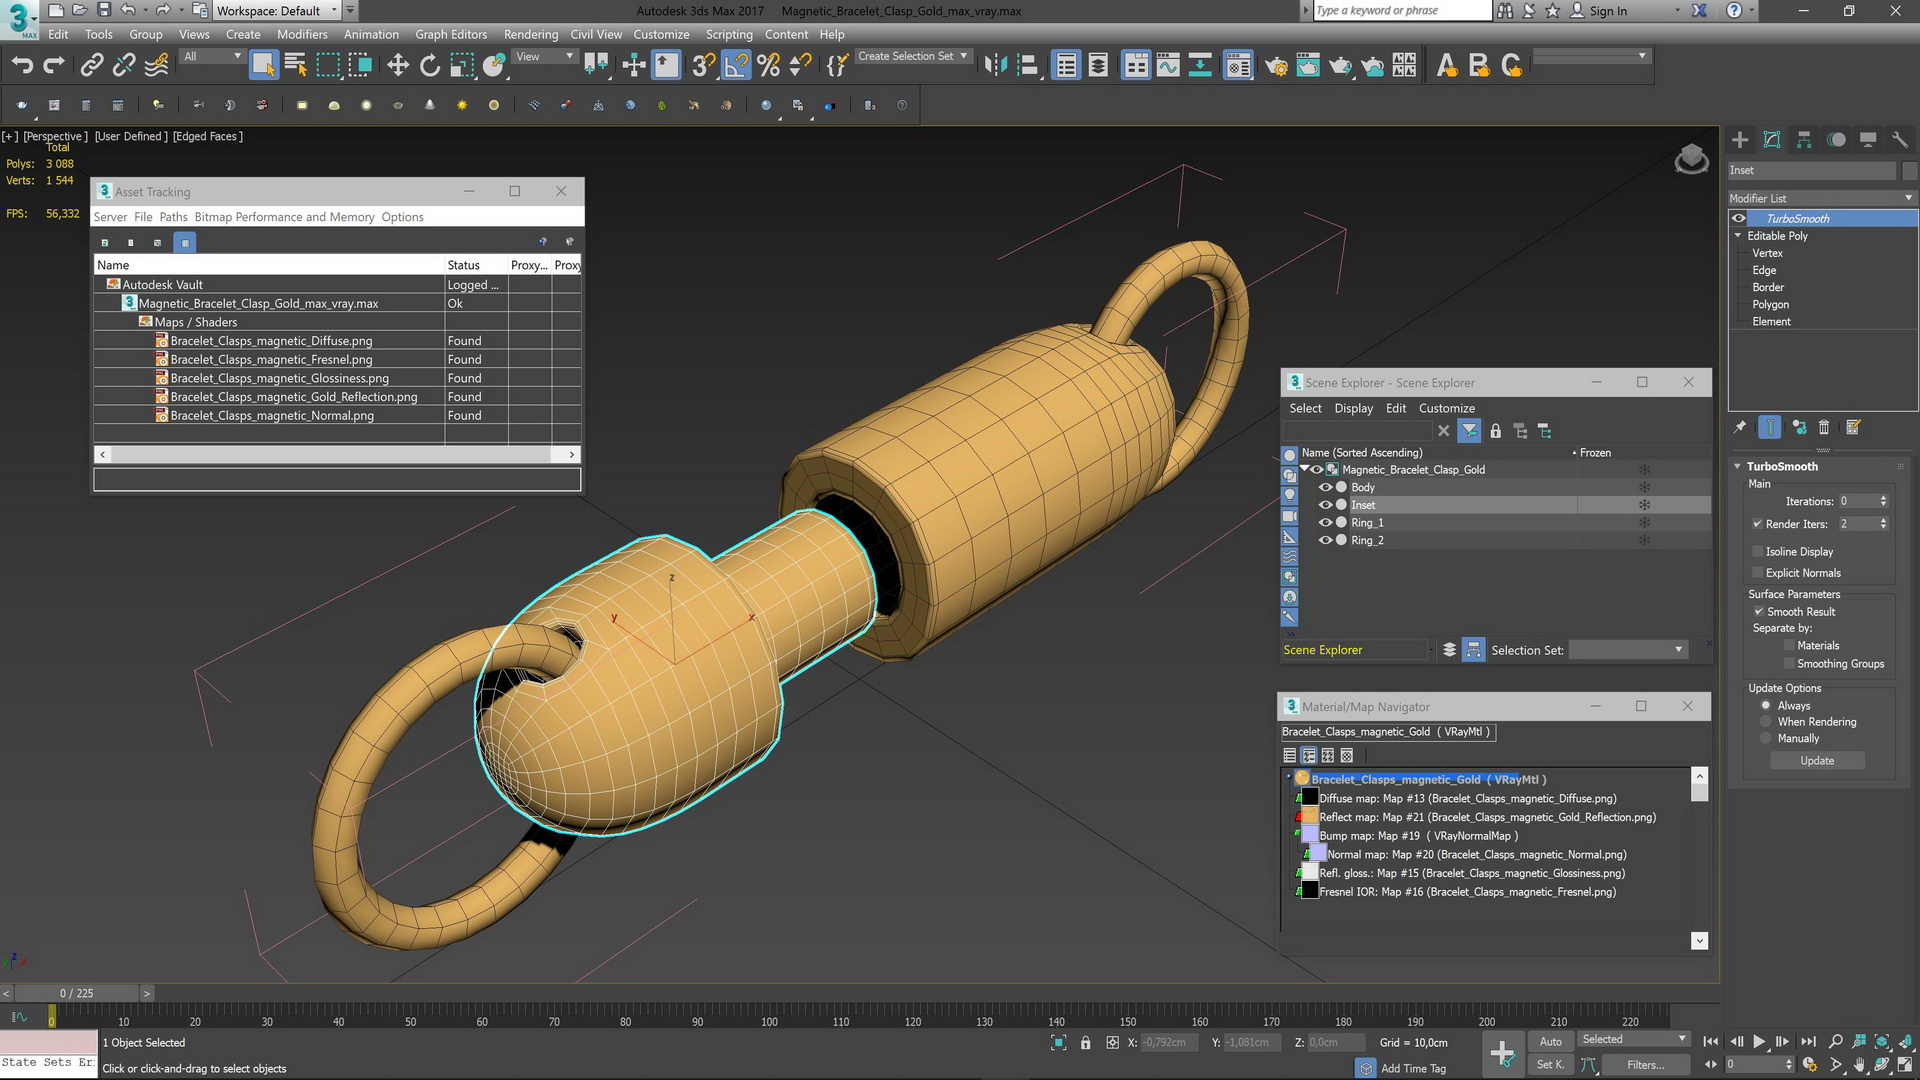1920x1080 pixels.
Task: Click Sign In link
Action: pos(1608,11)
